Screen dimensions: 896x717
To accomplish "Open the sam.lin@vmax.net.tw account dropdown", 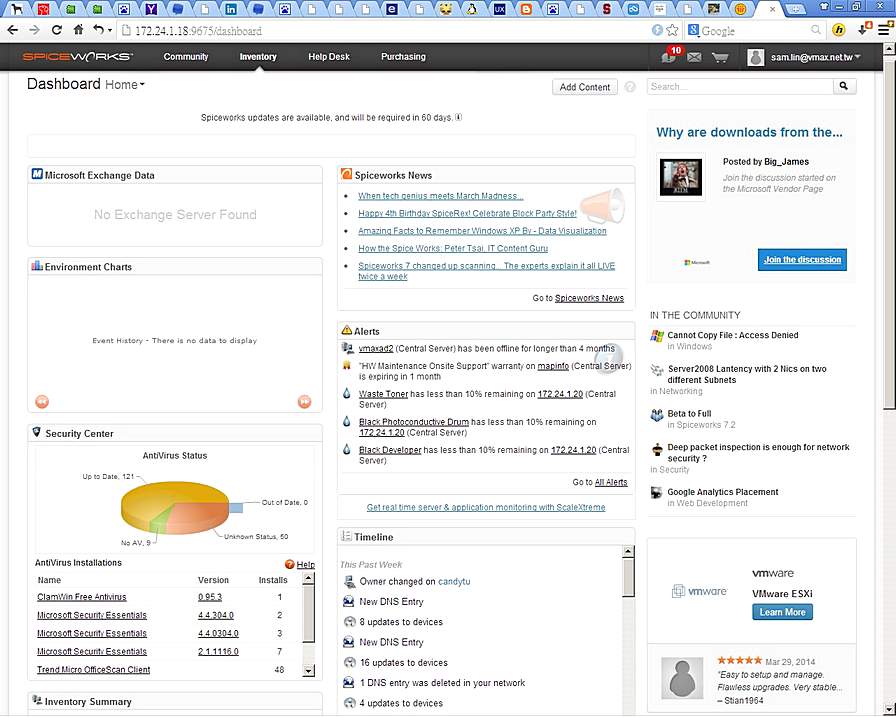I will pos(815,57).
